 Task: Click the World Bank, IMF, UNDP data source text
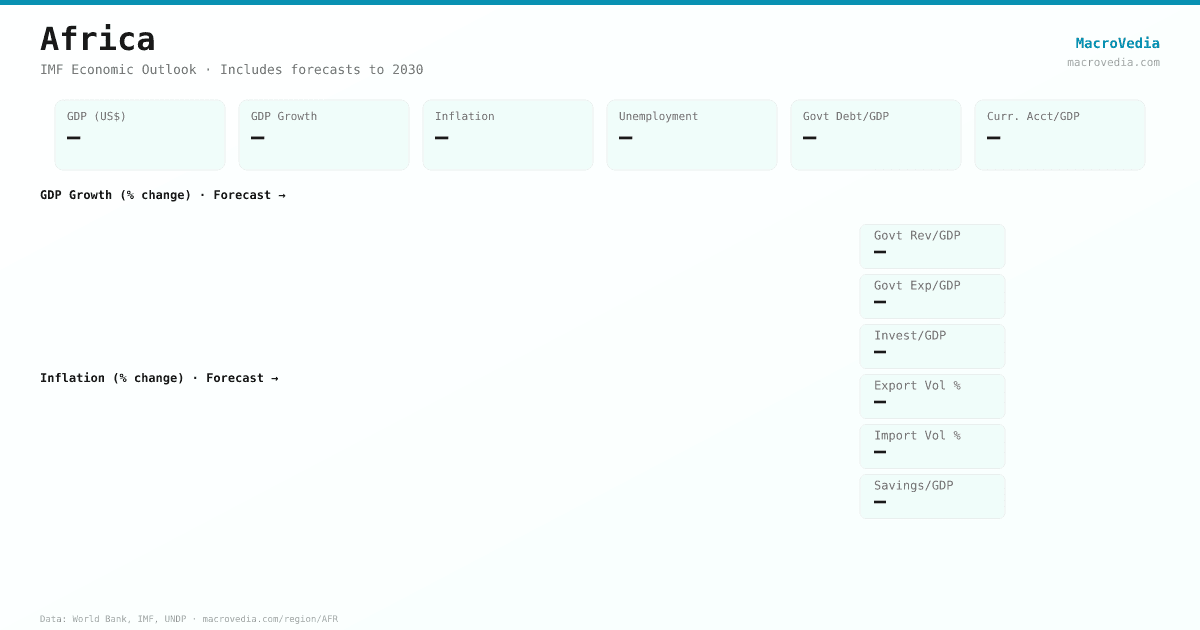(x=128, y=619)
